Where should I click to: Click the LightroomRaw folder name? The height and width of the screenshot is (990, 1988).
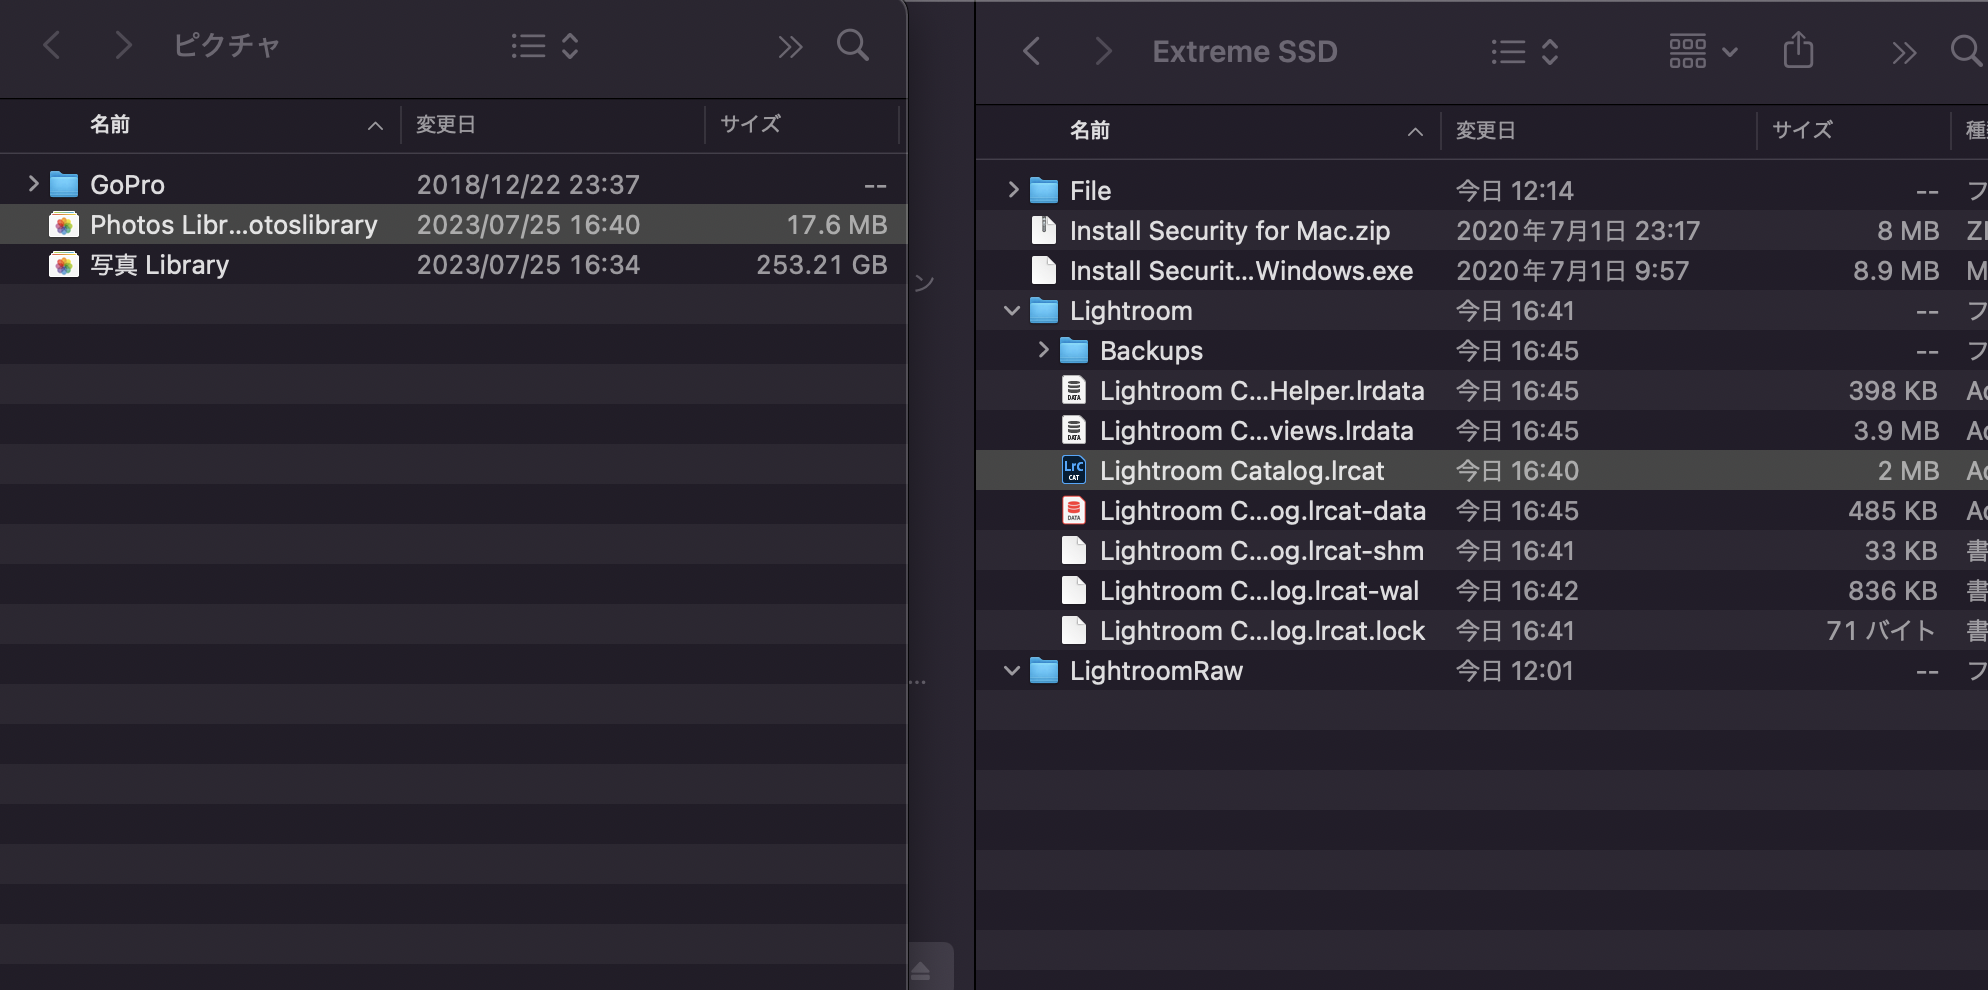point(1156,671)
